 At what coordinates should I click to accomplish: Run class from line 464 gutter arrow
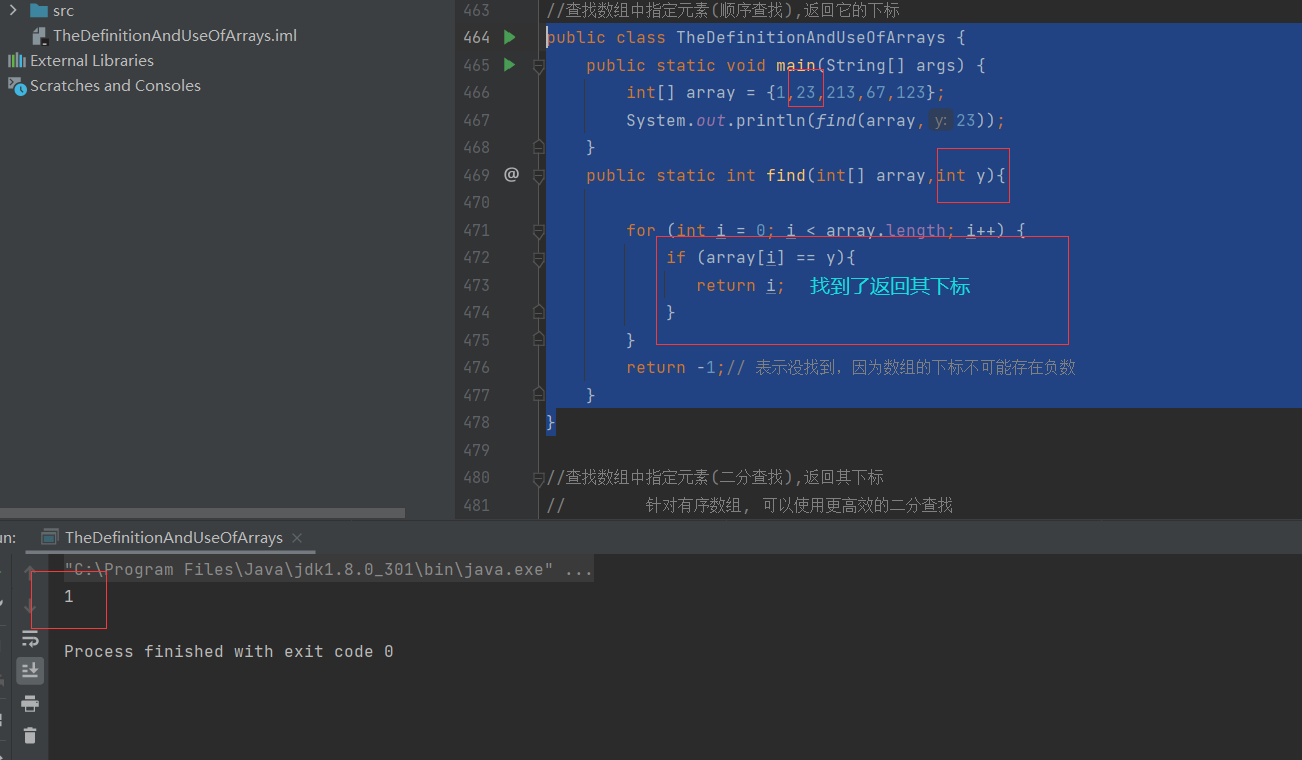tap(510, 37)
